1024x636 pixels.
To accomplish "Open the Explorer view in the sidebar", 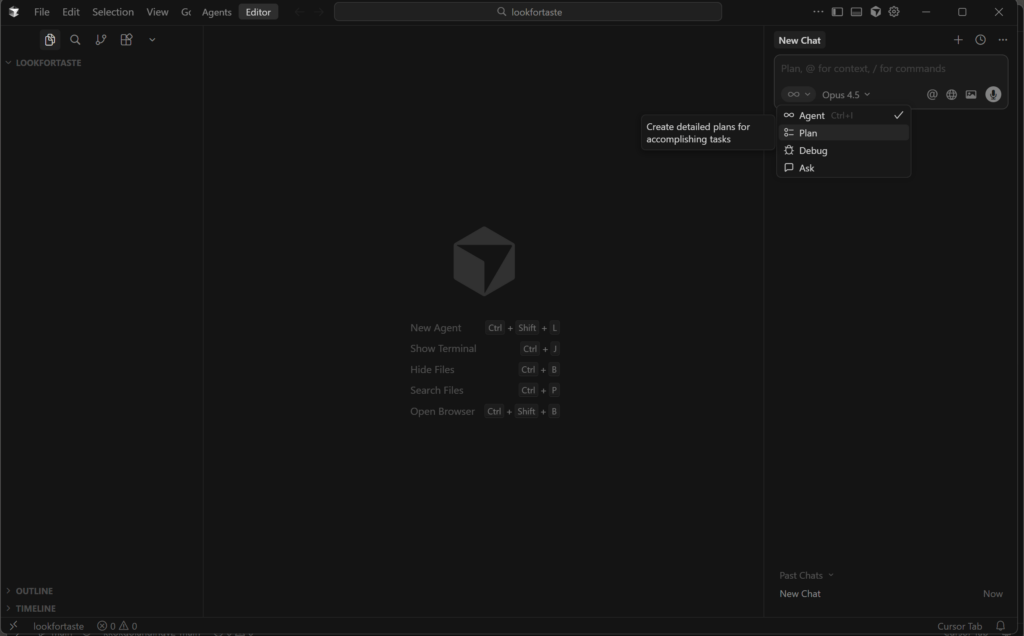I will [x=49, y=40].
